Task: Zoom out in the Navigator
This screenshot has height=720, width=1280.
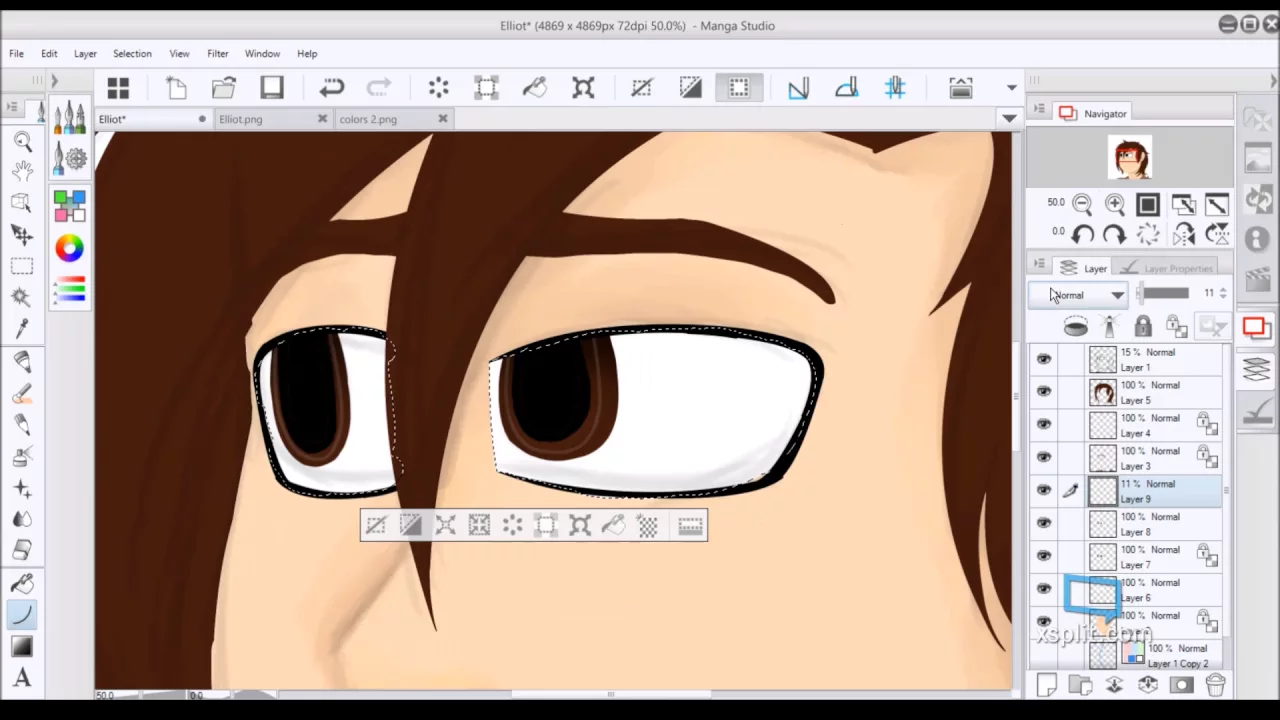Action: coord(1082,204)
